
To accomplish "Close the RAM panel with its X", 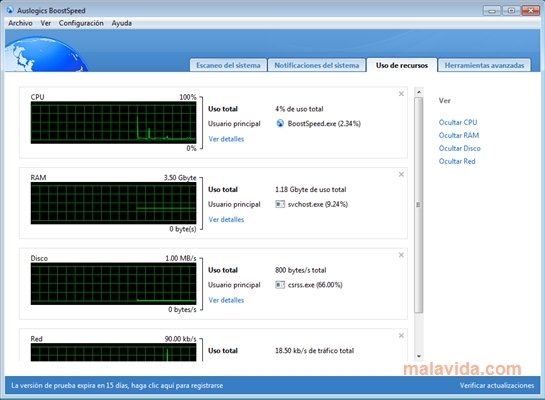I will tap(401, 174).
